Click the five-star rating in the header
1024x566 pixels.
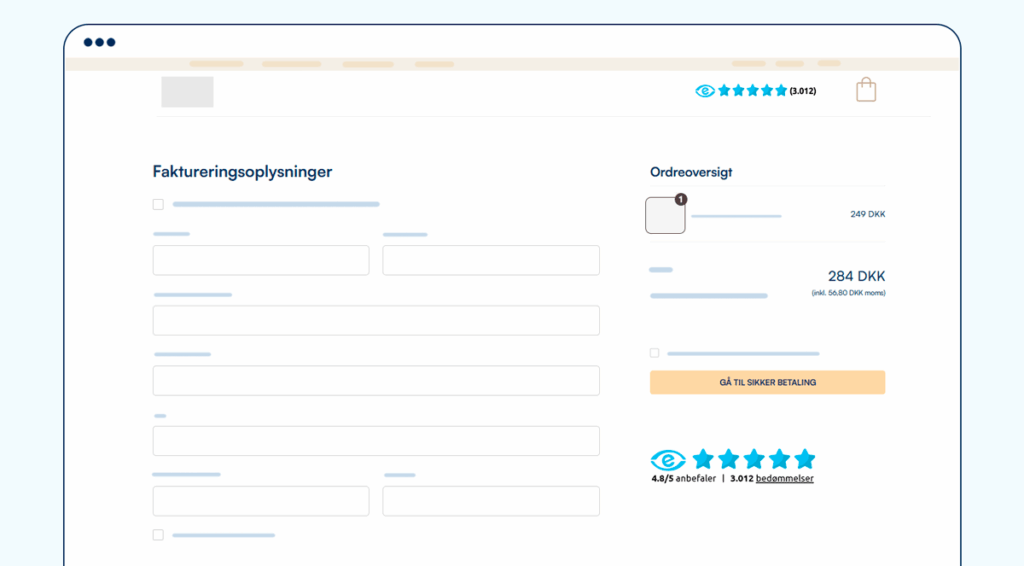753,91
